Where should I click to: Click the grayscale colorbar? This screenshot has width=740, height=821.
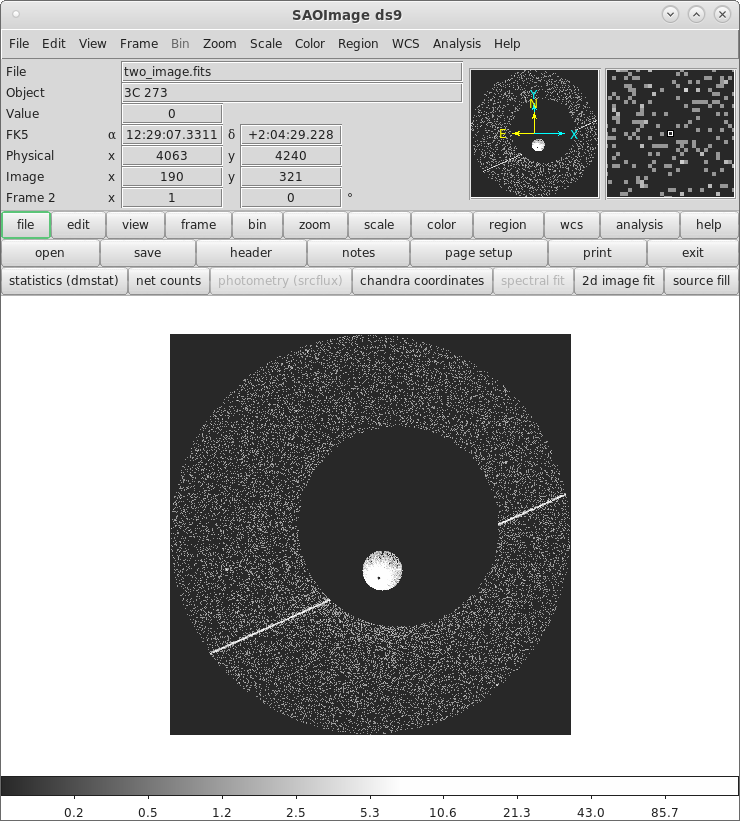pyautogui.click(x=370, y=786)
